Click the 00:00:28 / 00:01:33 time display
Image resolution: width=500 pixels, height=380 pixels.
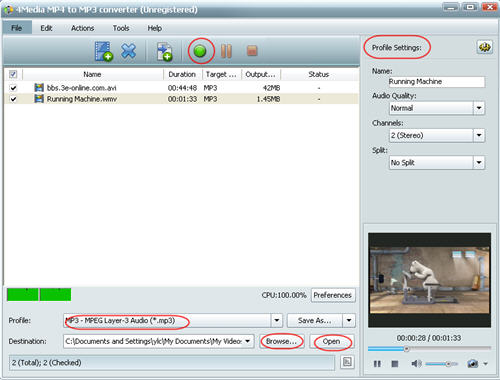coord(429,338)
